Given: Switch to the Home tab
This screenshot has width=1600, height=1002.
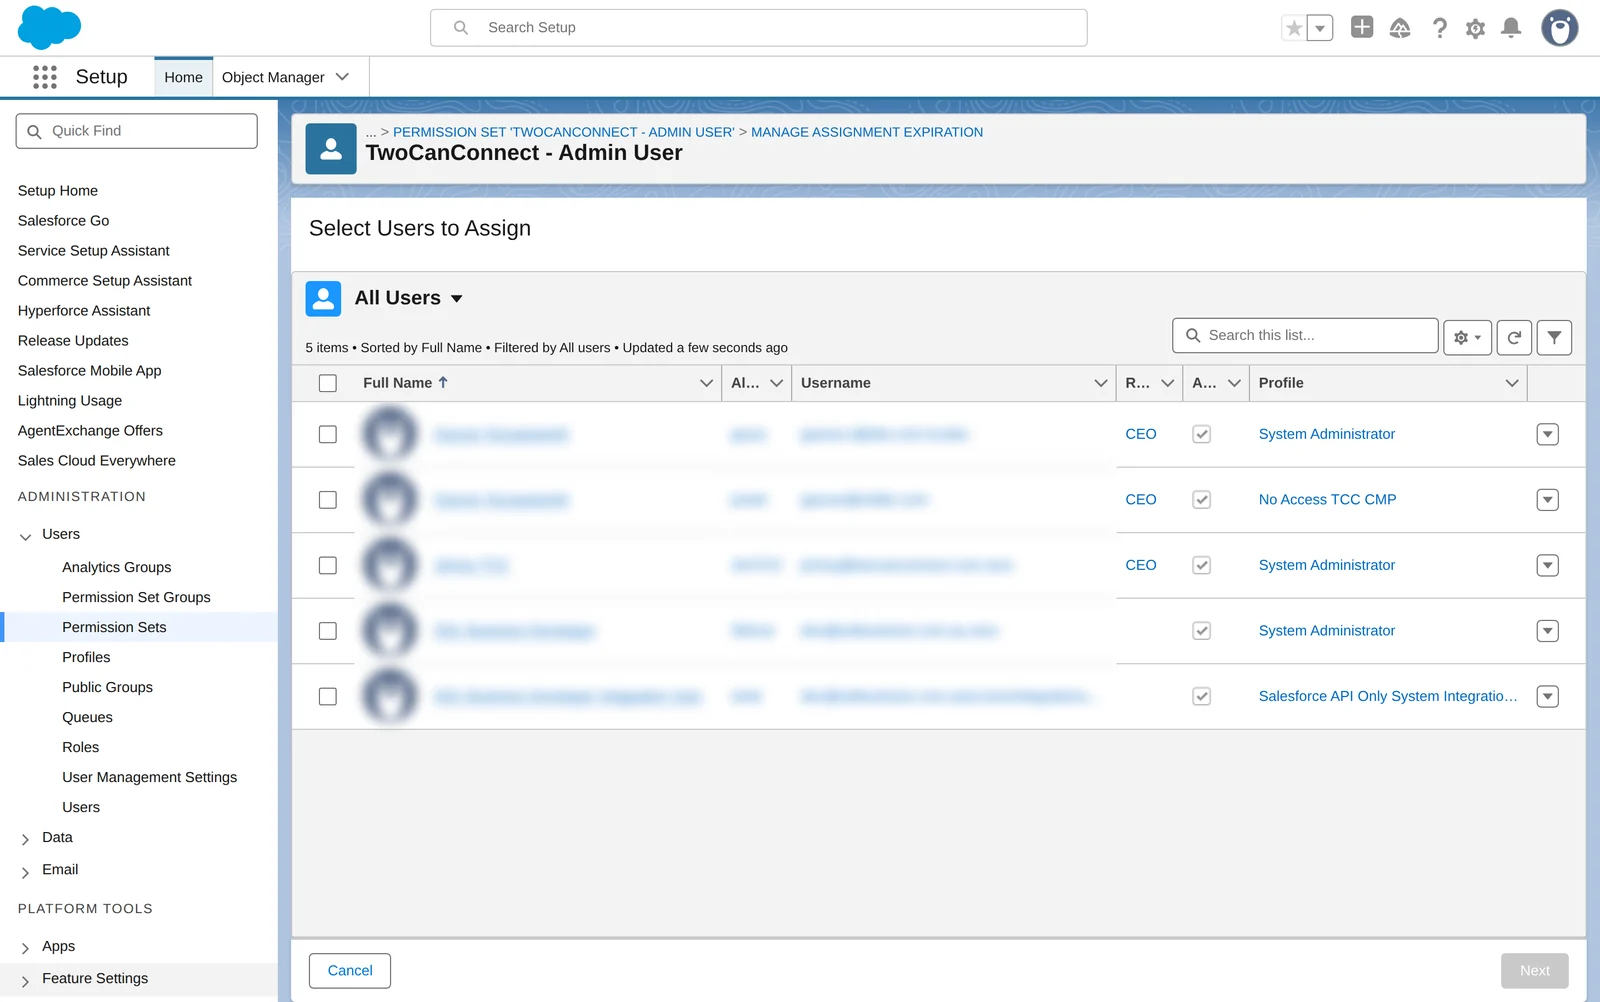Looking at the screenshot, I should click(183, 77).
